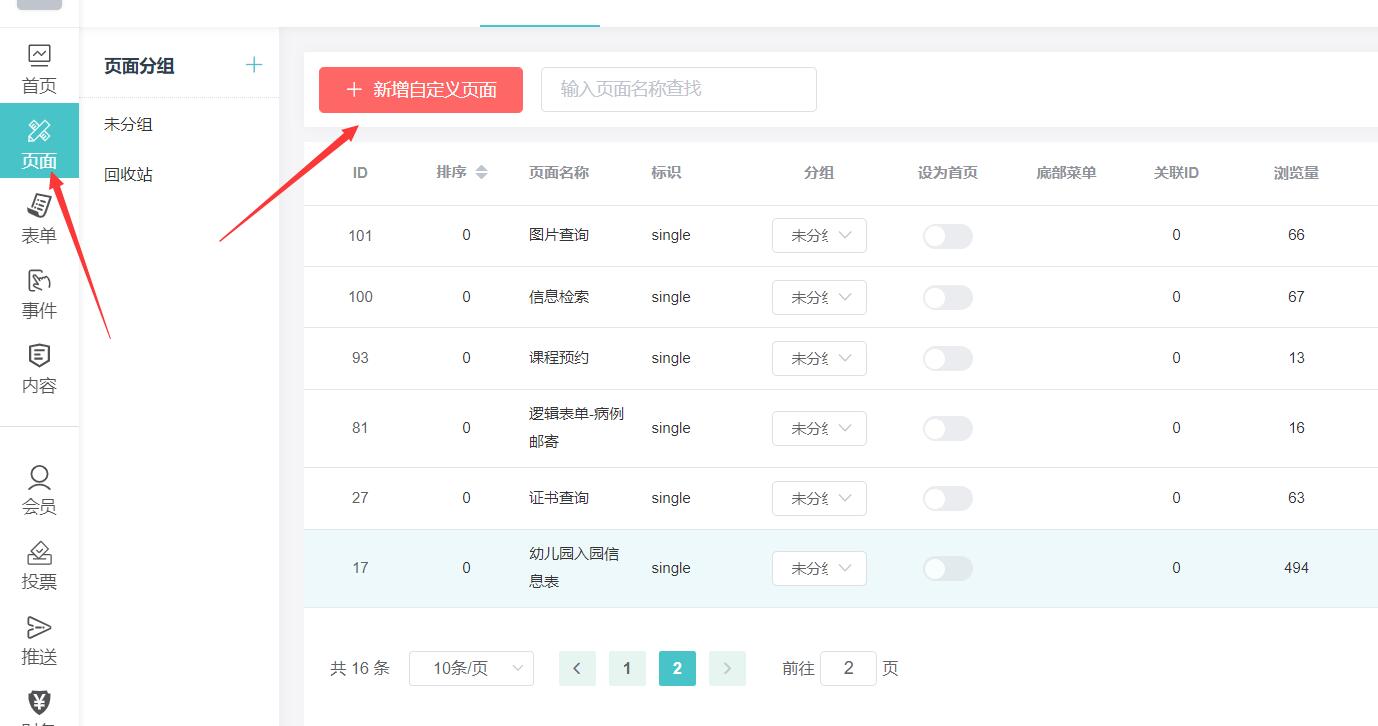
Task: Toggle 设为首页 for 信息检索
Action: pyautogui.click(x=947, y=297)
